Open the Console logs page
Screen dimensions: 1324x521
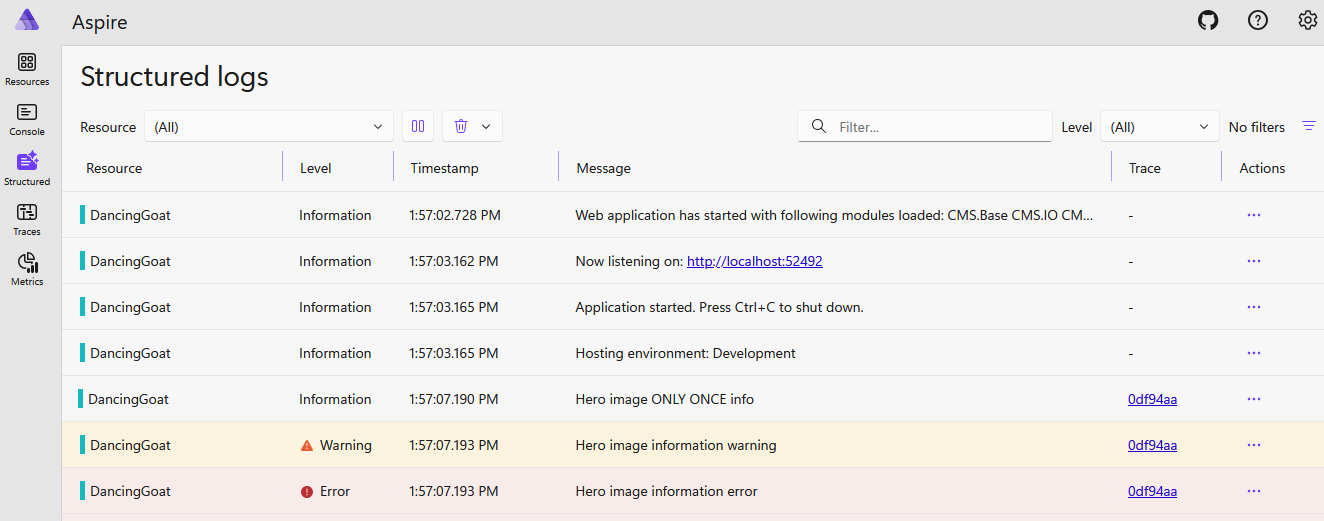27,119
